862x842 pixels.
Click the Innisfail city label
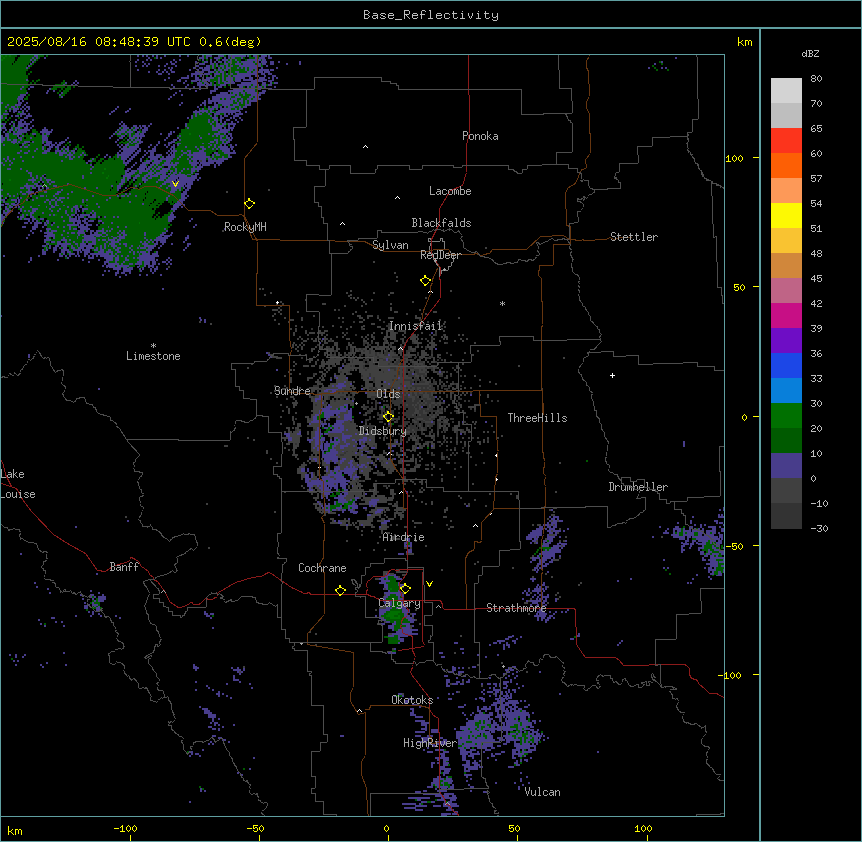tap(416, 326)
